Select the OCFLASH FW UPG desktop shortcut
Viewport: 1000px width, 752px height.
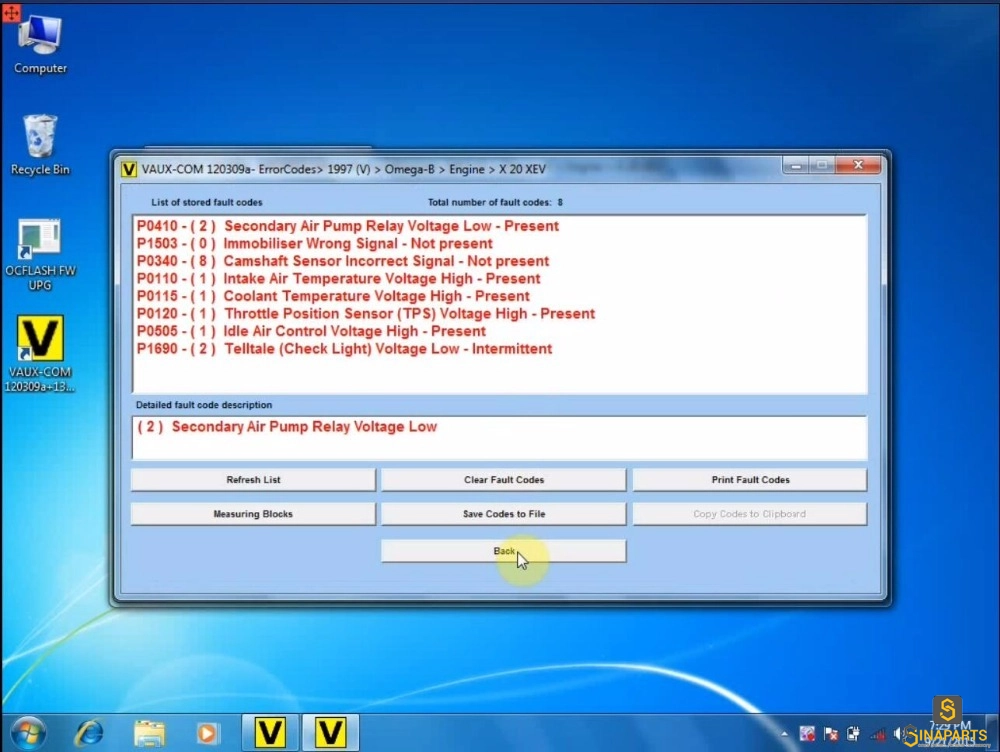click(40, 255)
